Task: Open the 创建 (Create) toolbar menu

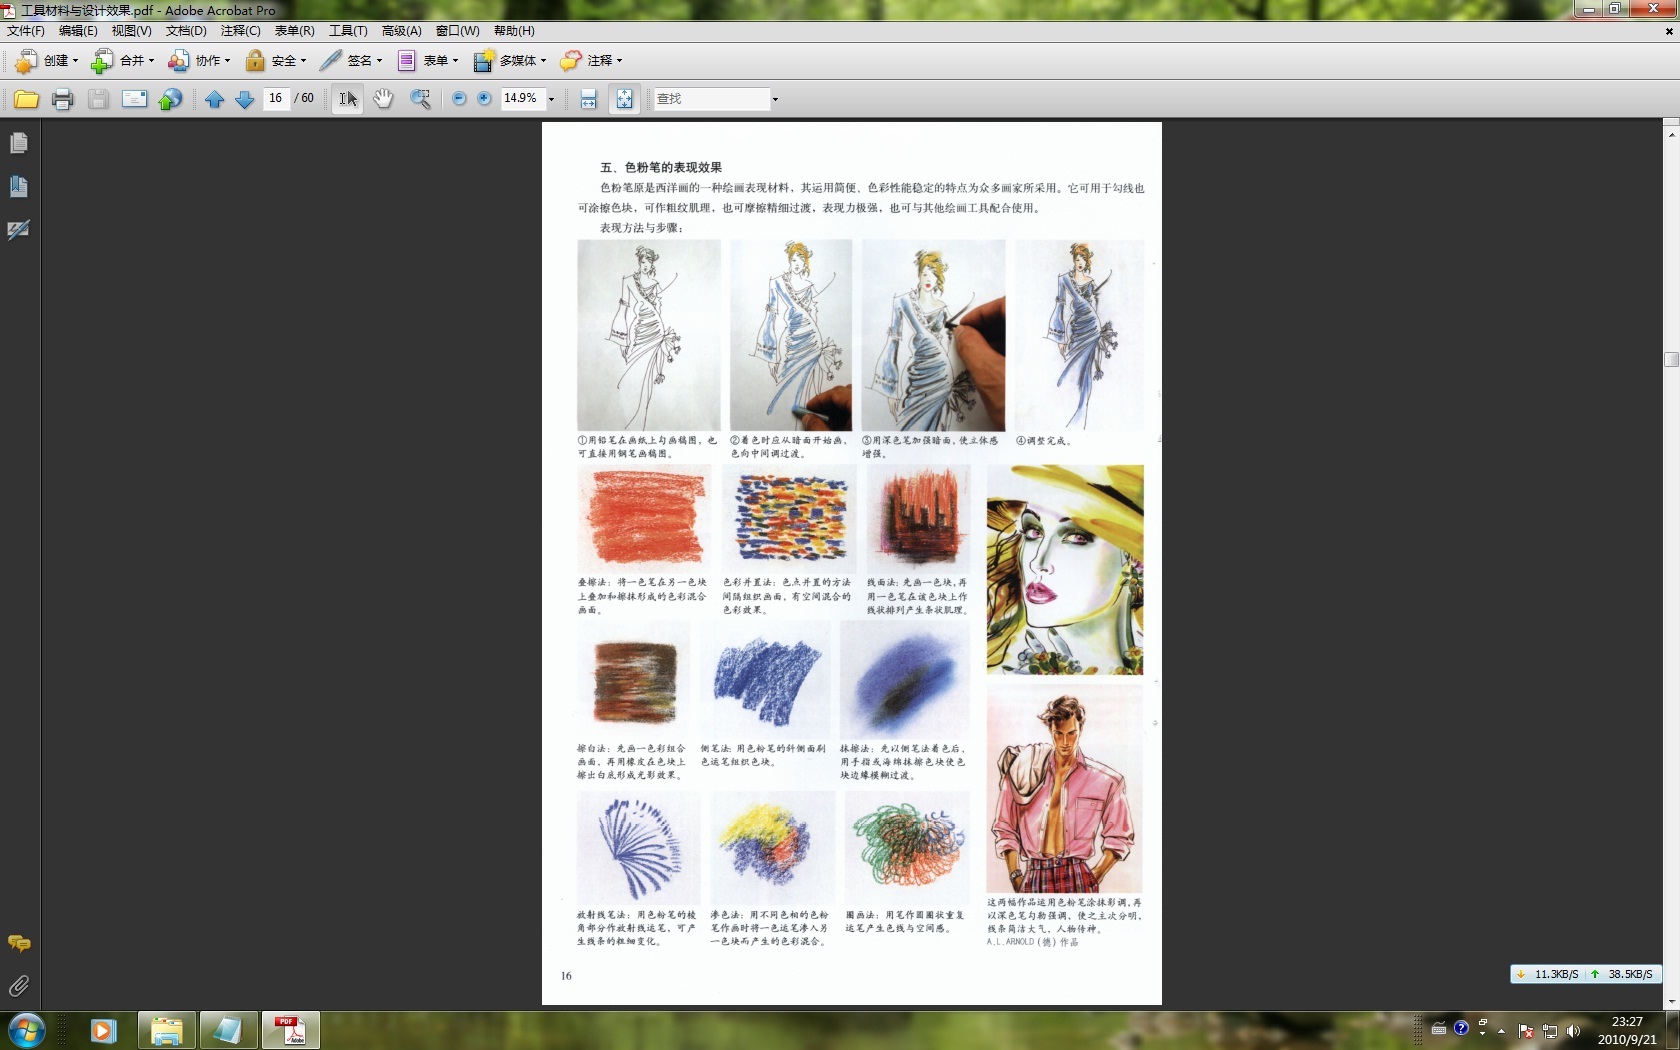Action: [46, 61]
